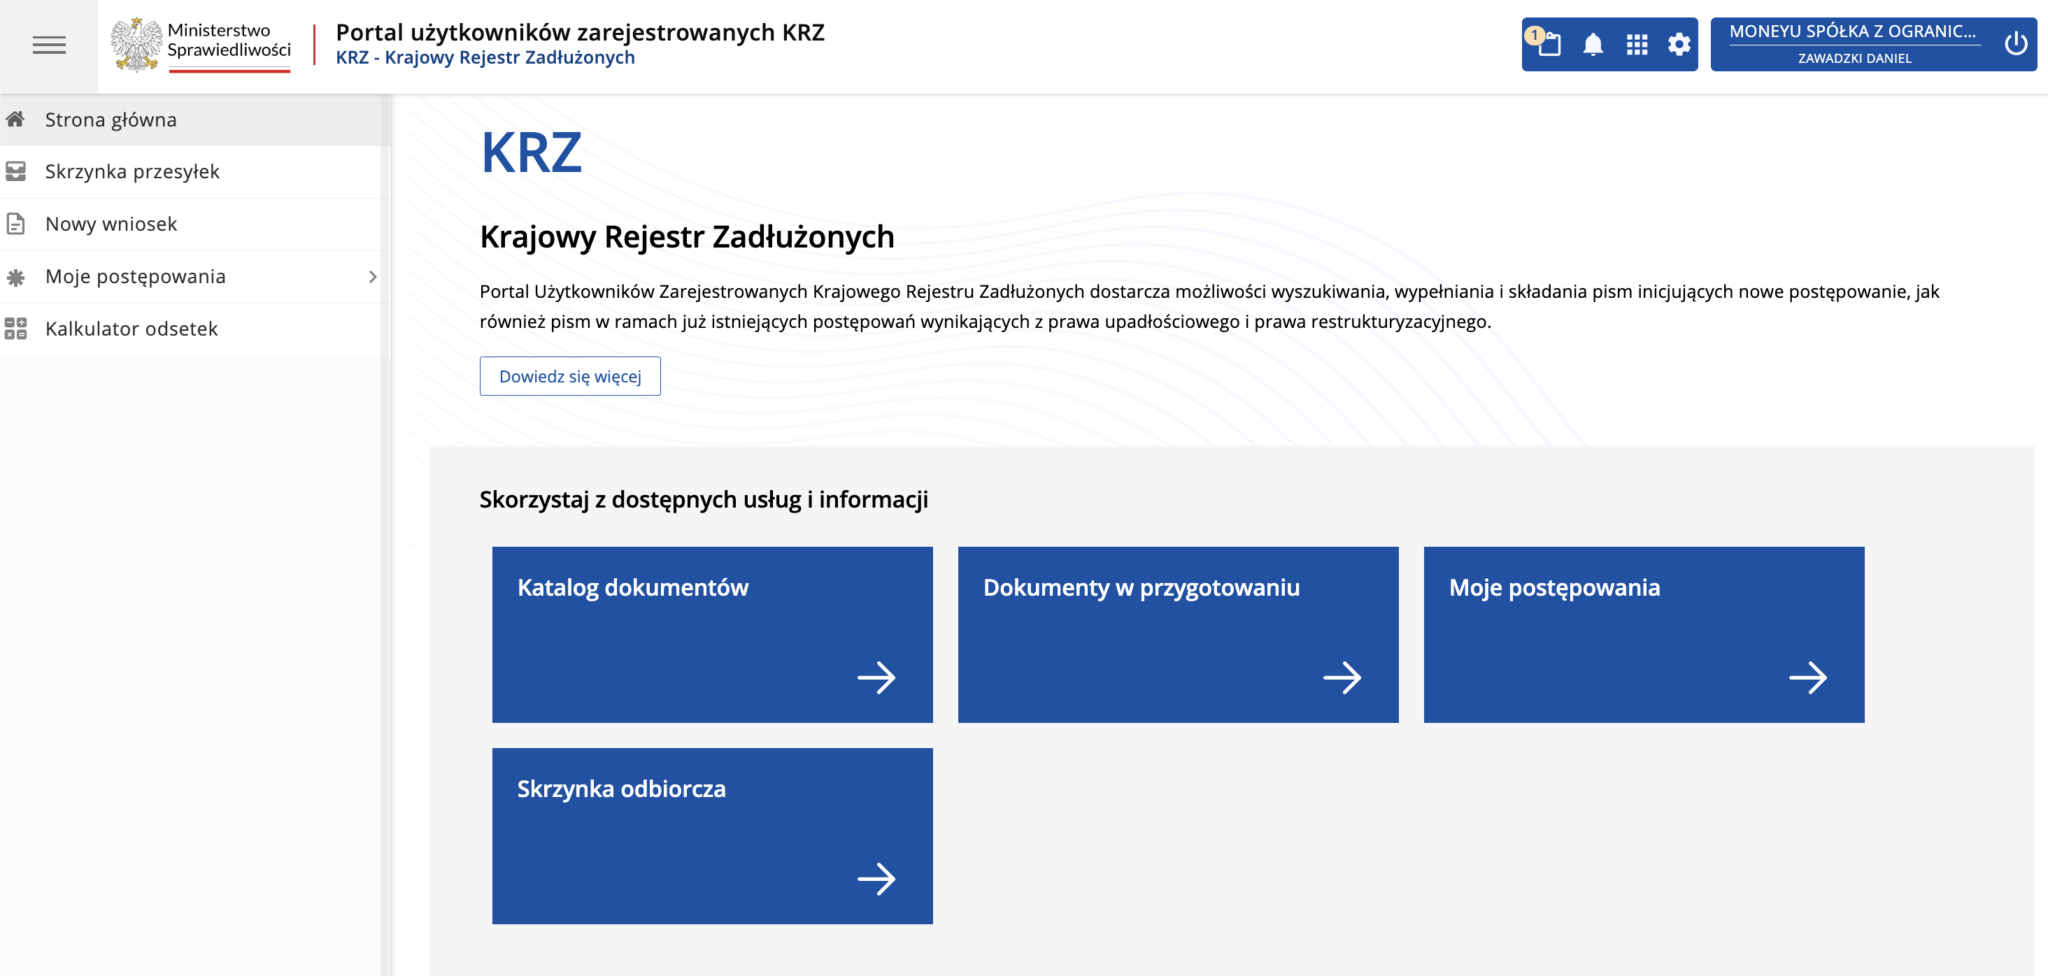The height and width of the screenshot is (976, 2048).
Task: Click the Portal użytkowników zarejestrowanych KRZ title
Action: click(x=580, y=32)
